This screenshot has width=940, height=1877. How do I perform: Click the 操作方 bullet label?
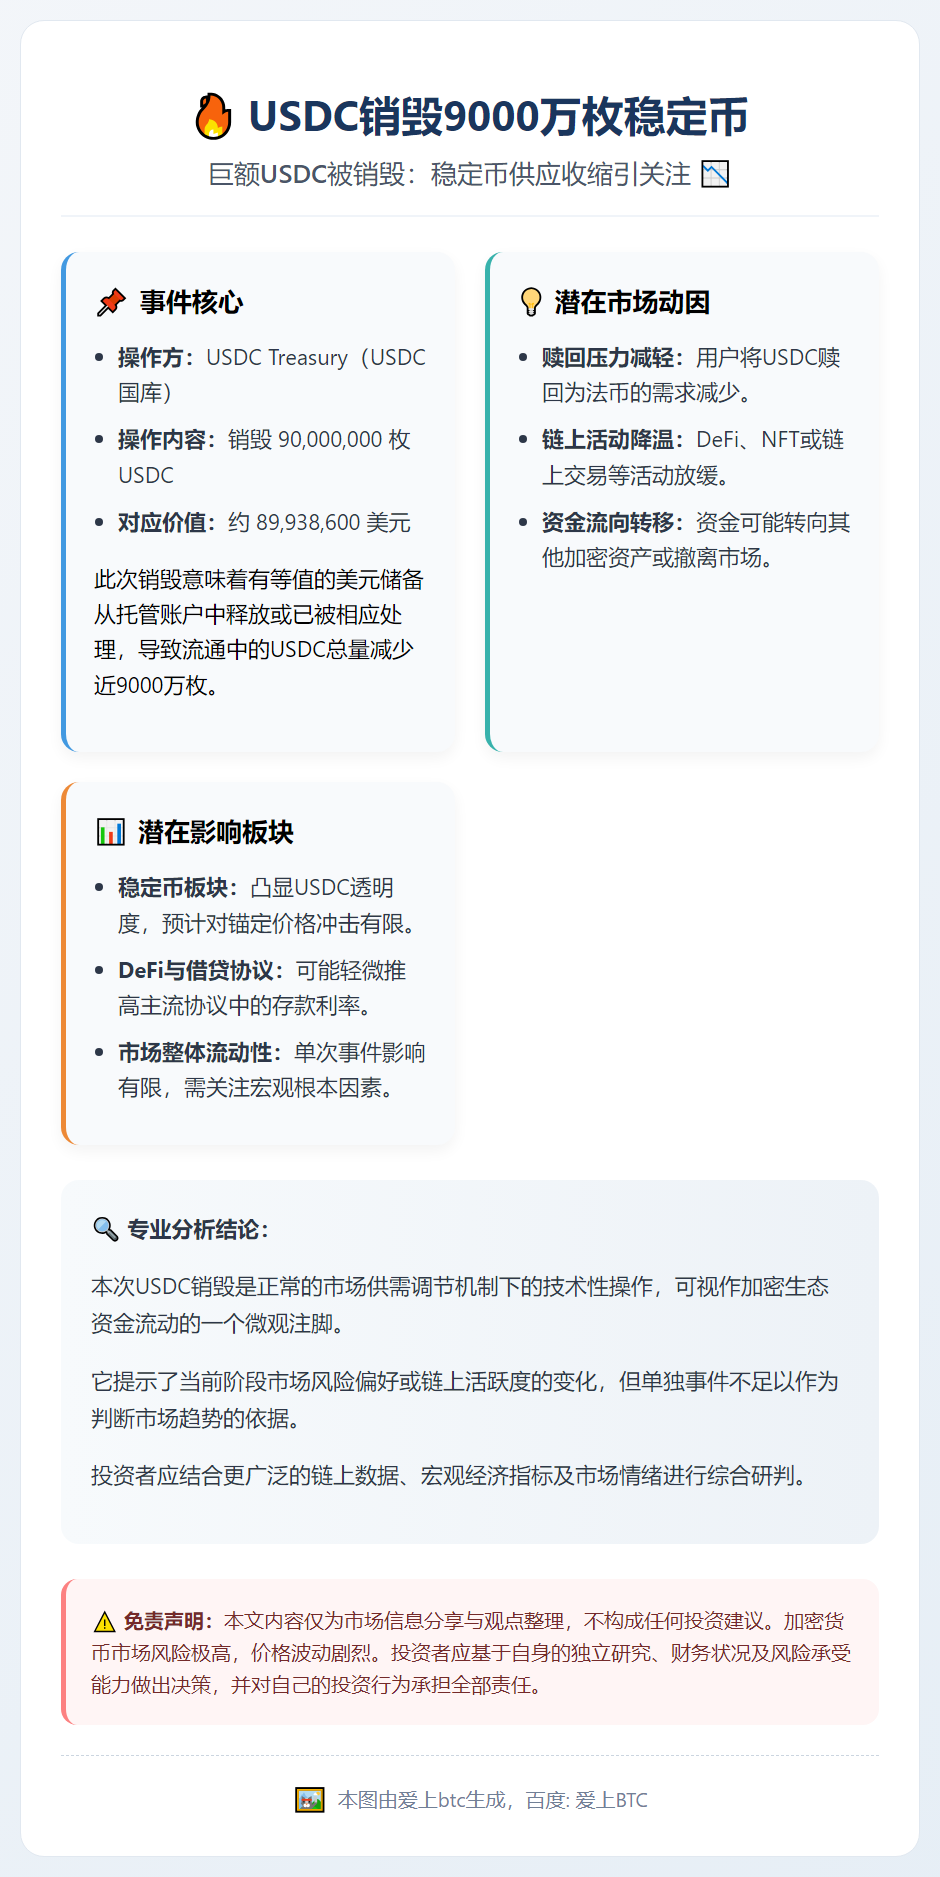157,357
